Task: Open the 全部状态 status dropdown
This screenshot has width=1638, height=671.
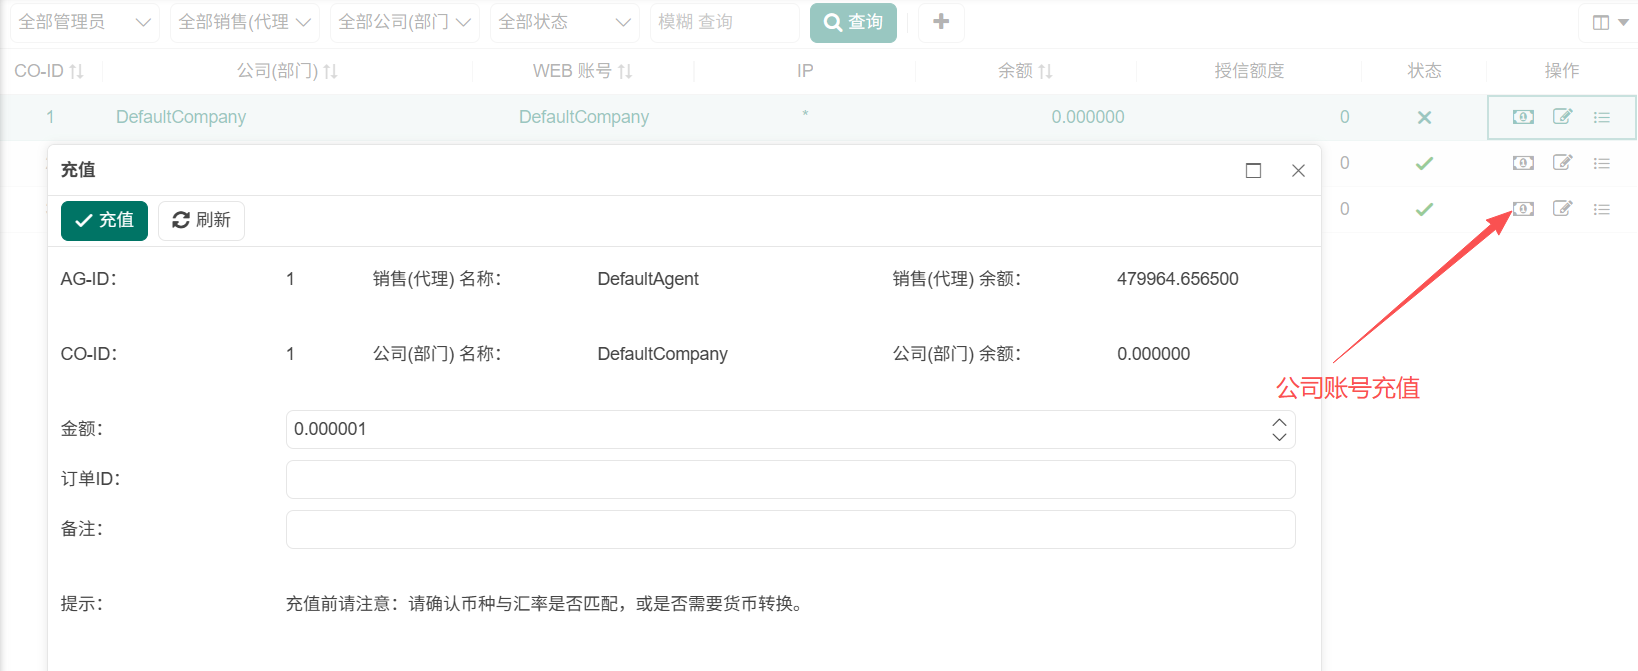Action: (564, 22)
